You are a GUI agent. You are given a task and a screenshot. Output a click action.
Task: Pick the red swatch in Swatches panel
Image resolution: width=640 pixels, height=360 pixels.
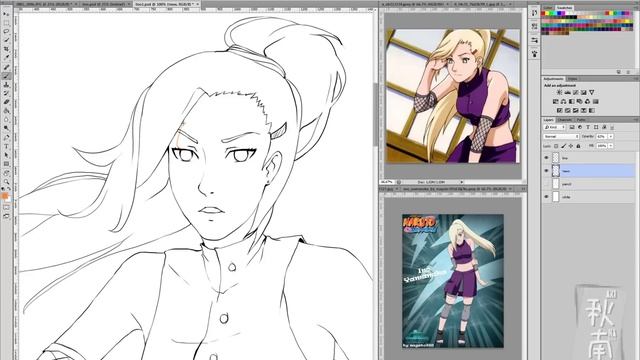pyautogui.click(x=543, y=13)
